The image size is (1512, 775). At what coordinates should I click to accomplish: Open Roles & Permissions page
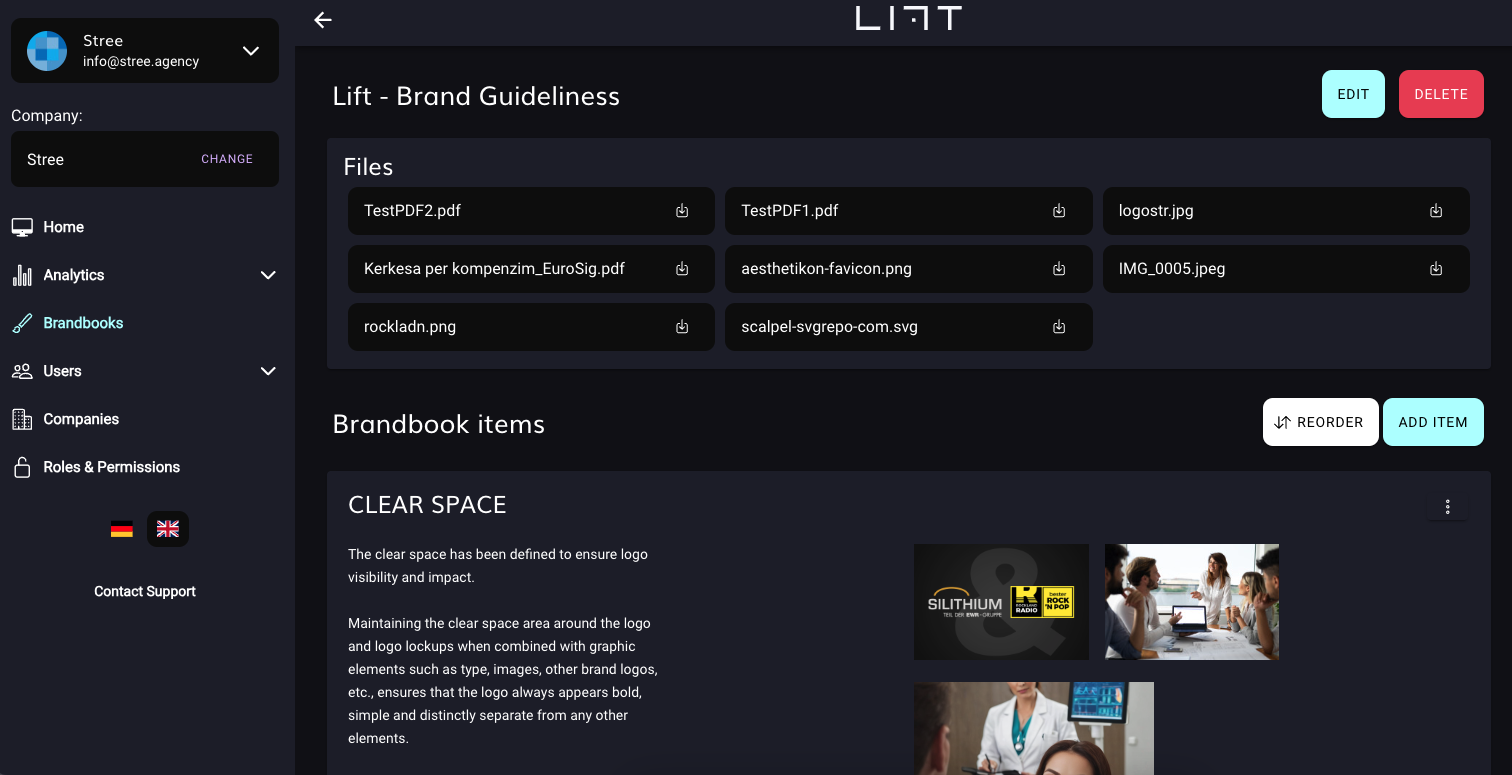(x=111, y=467)
